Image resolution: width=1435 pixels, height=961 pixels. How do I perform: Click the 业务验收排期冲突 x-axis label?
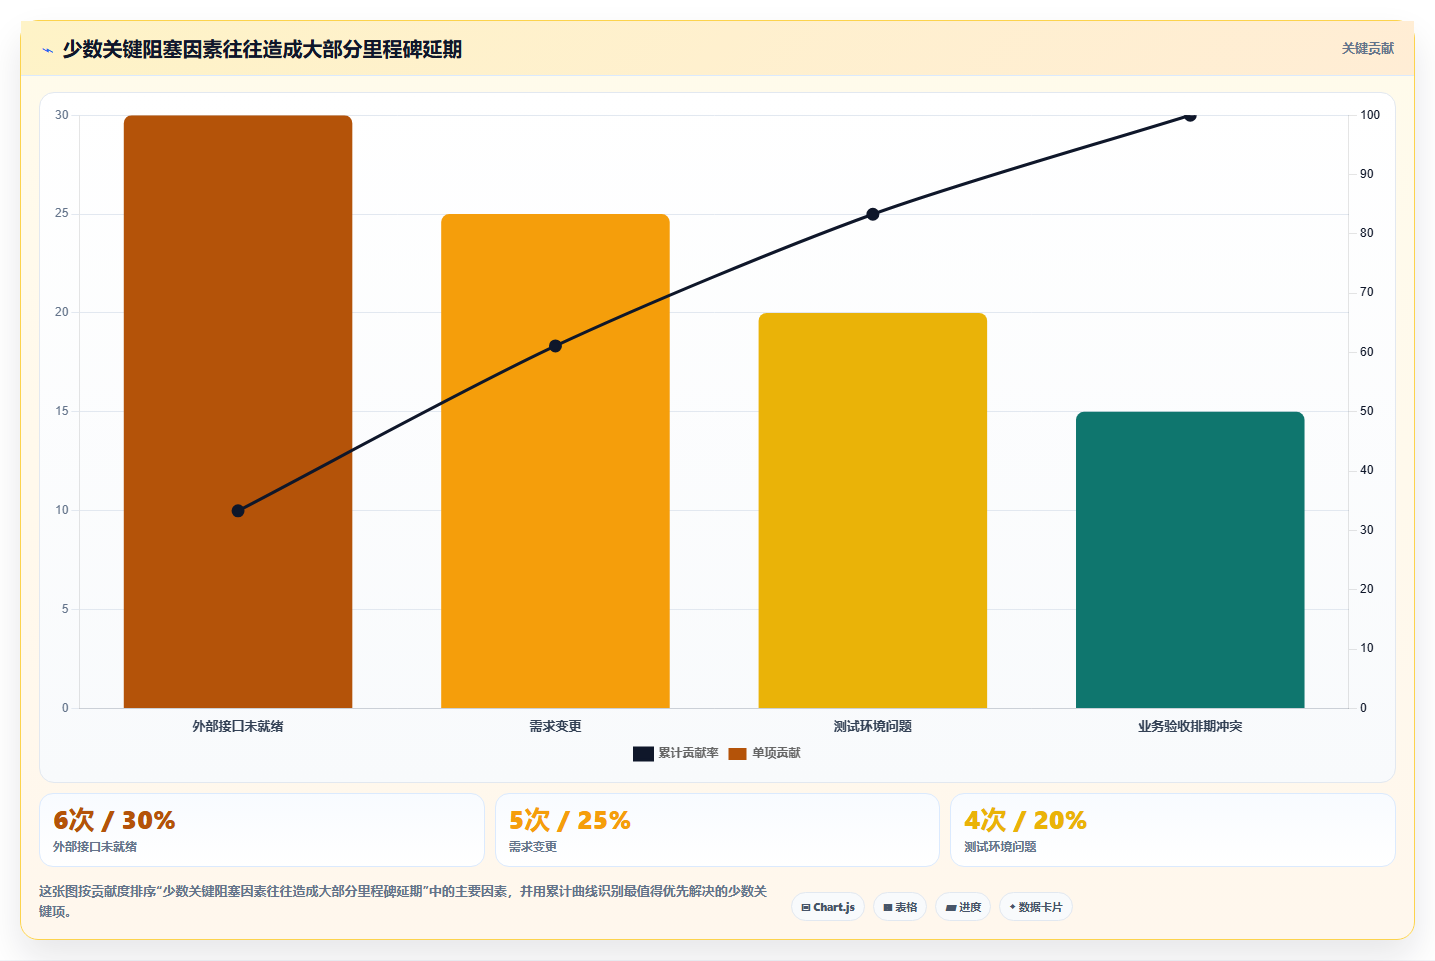click(1190, 727)
